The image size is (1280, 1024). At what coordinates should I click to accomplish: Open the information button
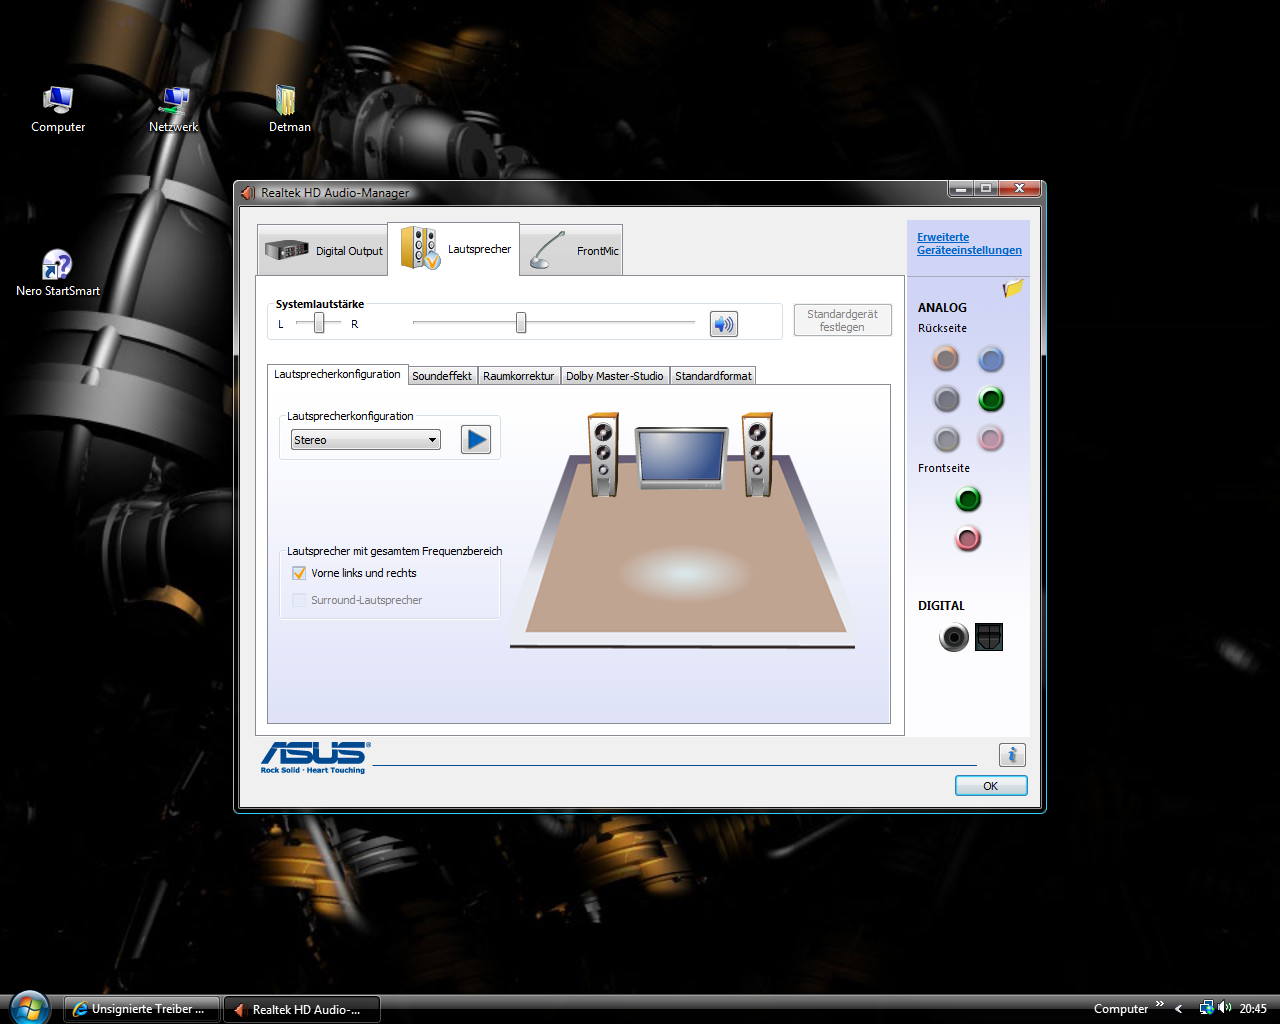pyautogui.click(x=1012, y=755)
